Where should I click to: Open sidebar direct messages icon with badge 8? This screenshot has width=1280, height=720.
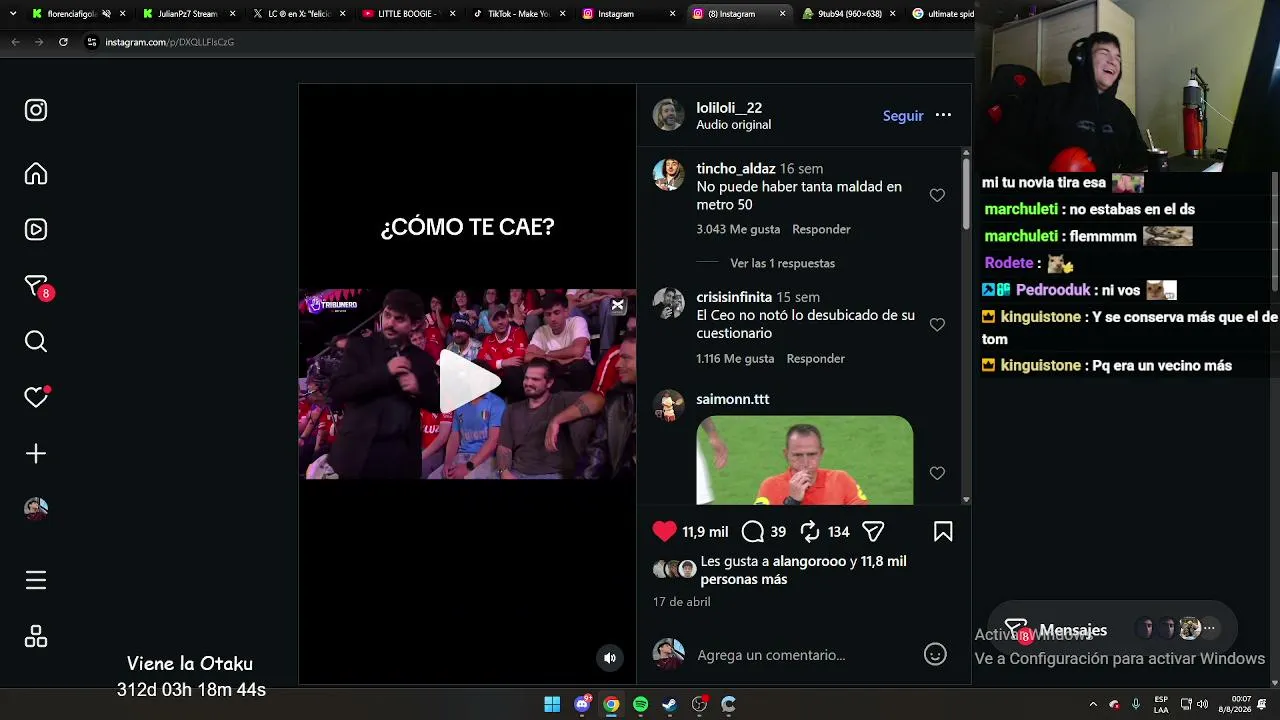pyautogui.click(x=37, y=287)
